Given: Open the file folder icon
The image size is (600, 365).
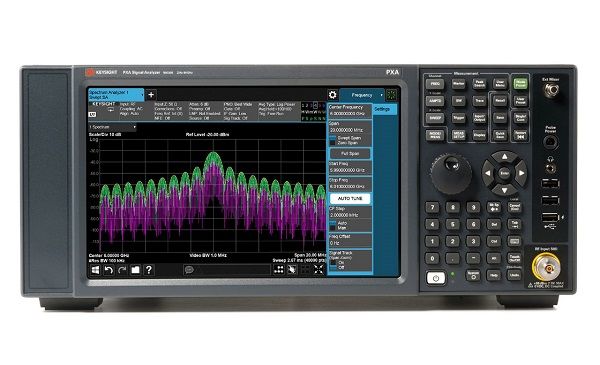Looking at the screenshot, I should [135, 270].
